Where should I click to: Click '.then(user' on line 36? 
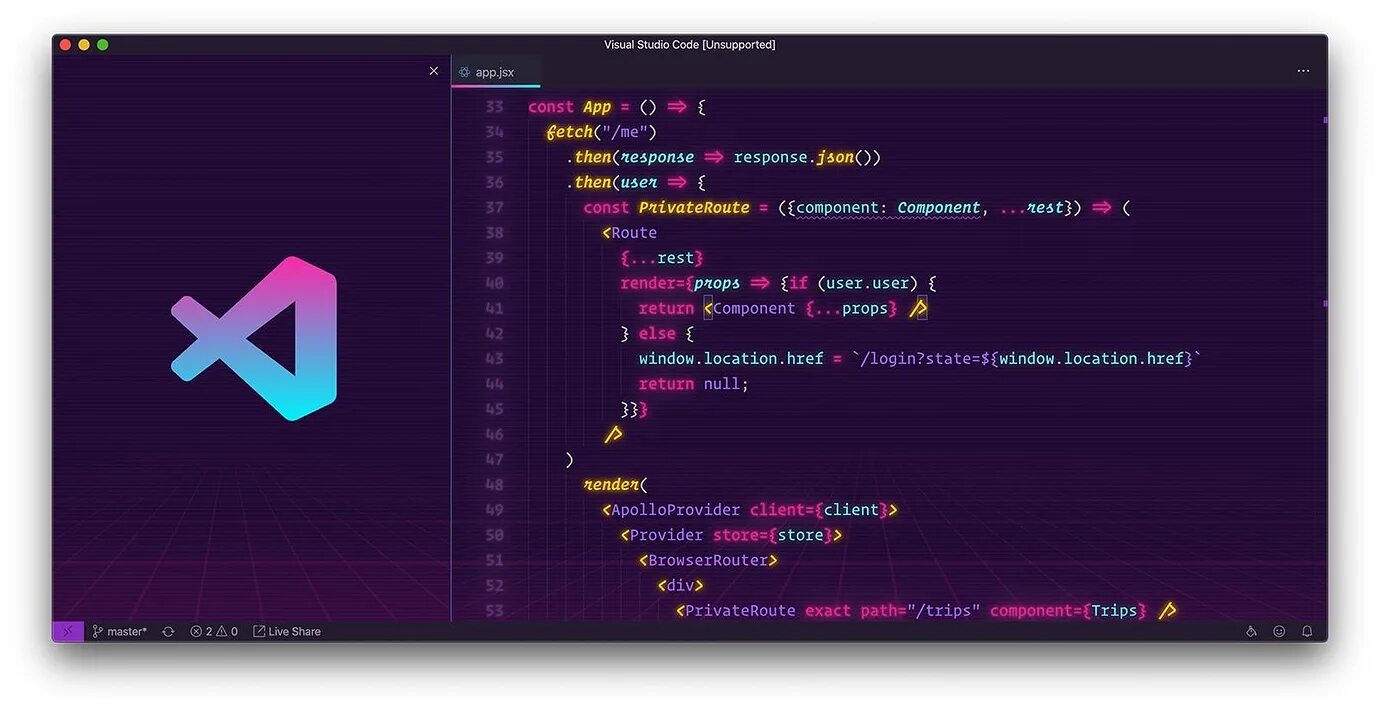611,182
